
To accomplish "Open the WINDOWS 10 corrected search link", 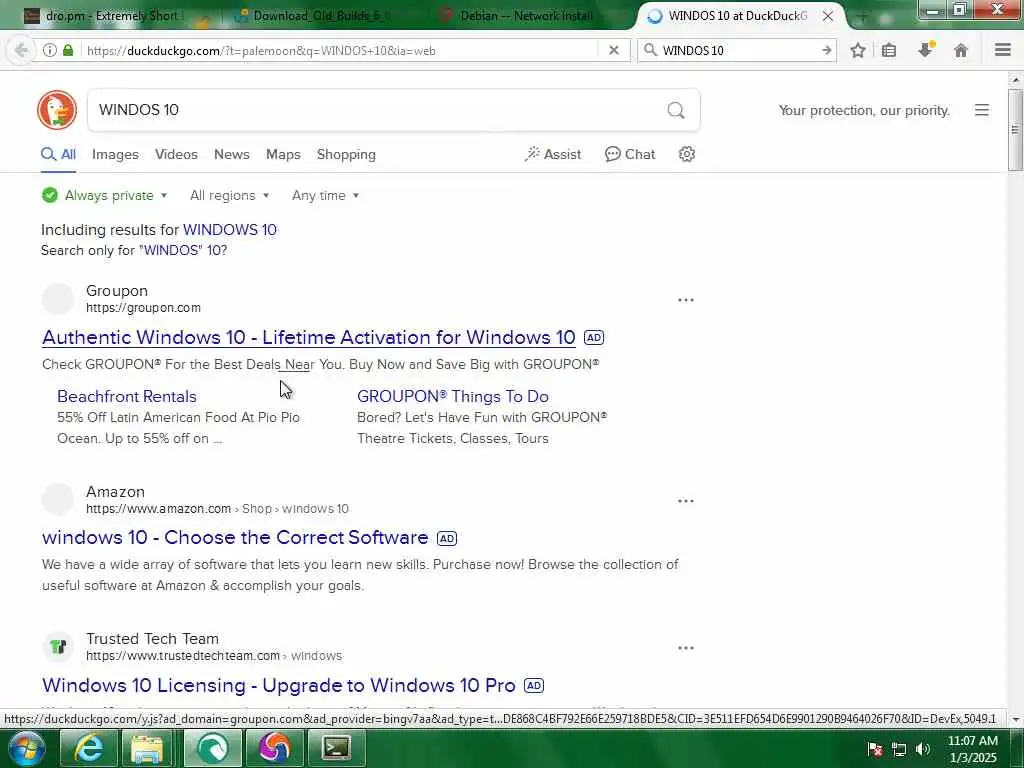I will point(230,230).
